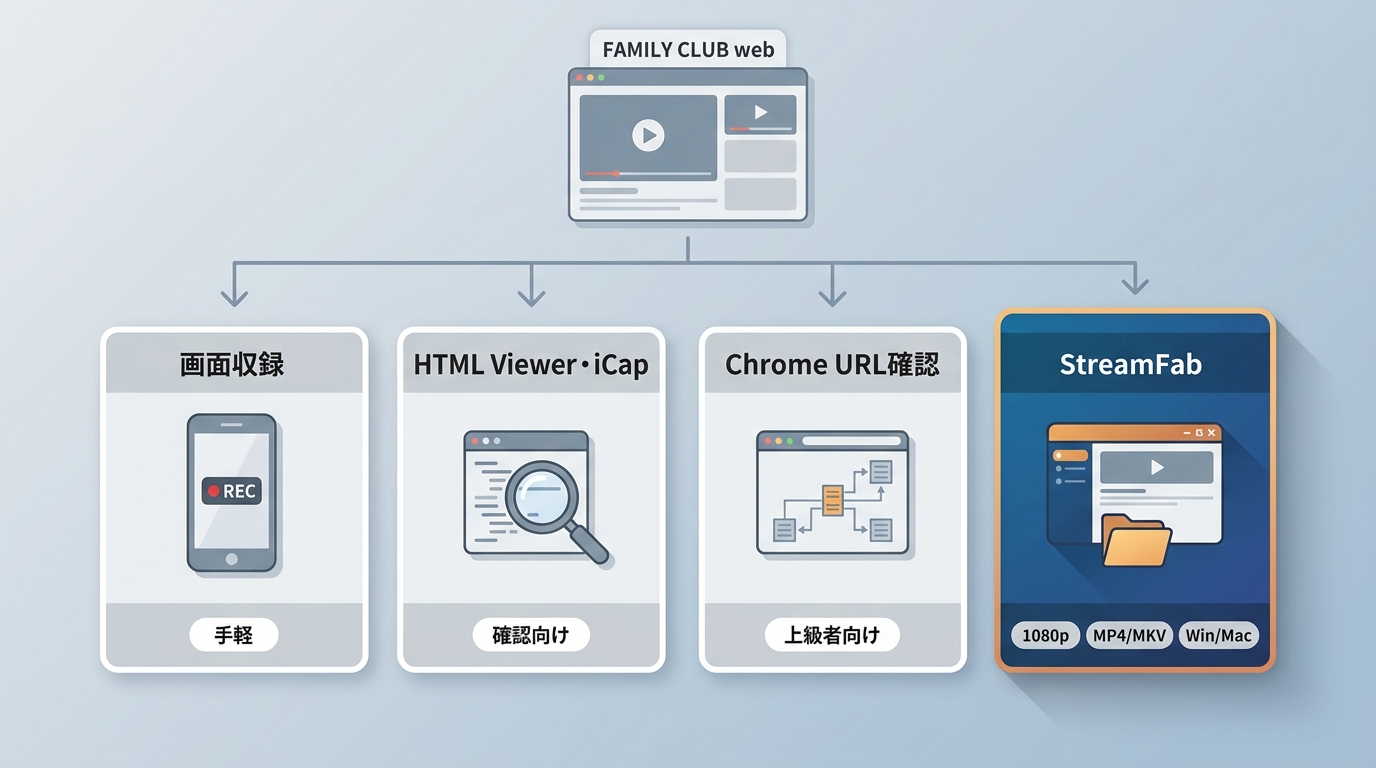The height and width of the screenshot is (768, 1376).
Task: Click the Chrome window address bar
Action: tap(850, 441)
